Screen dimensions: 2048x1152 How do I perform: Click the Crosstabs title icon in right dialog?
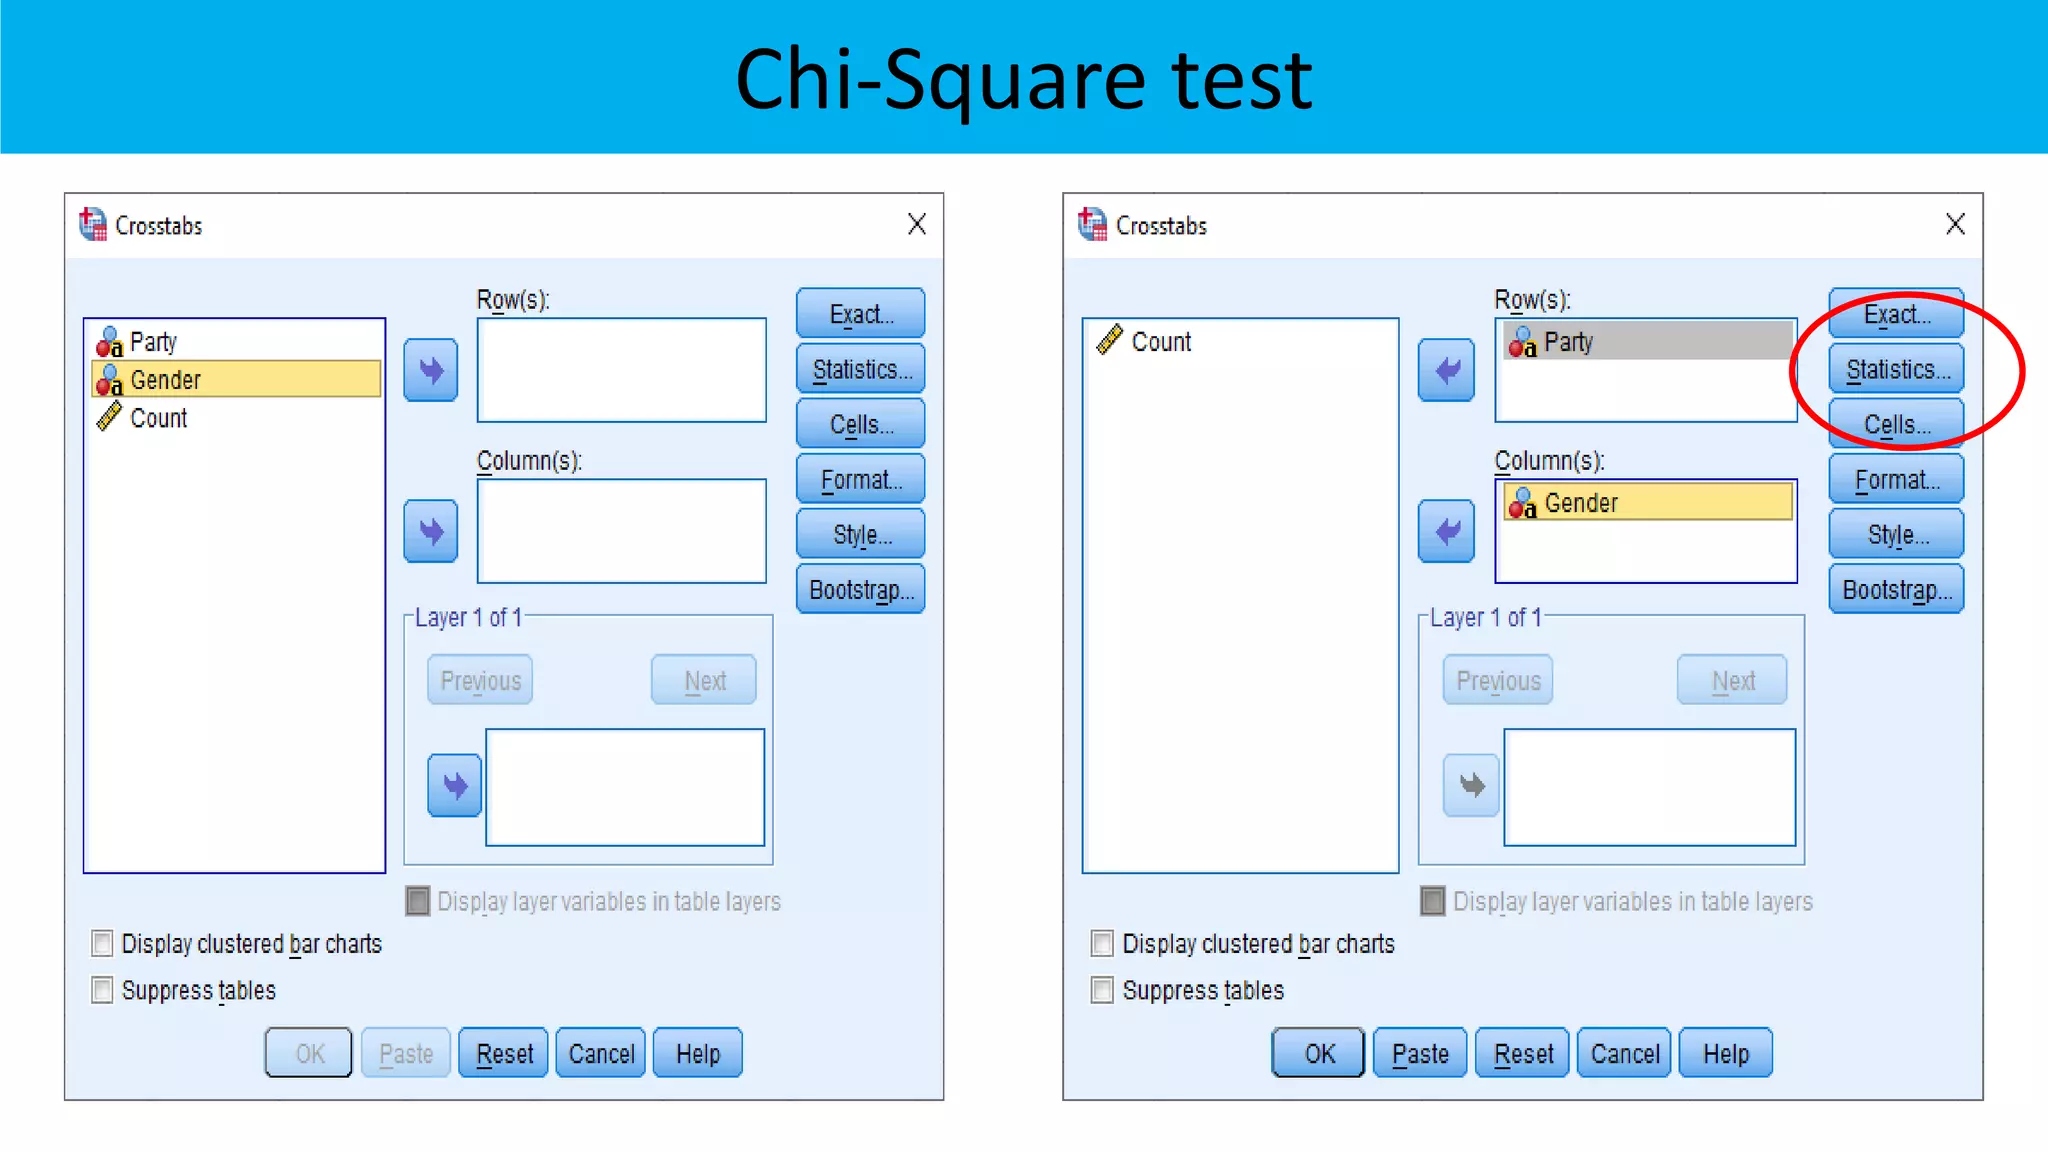pos(1092,224)
